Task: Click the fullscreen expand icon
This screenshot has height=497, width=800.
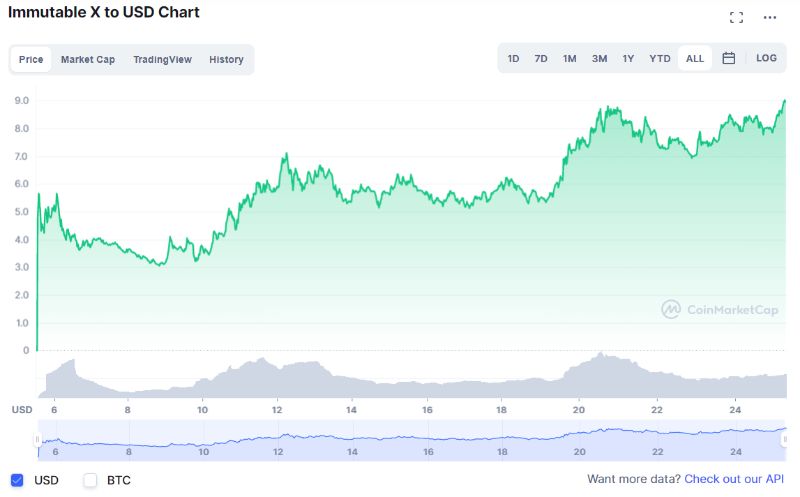Action: click(736, 17)
